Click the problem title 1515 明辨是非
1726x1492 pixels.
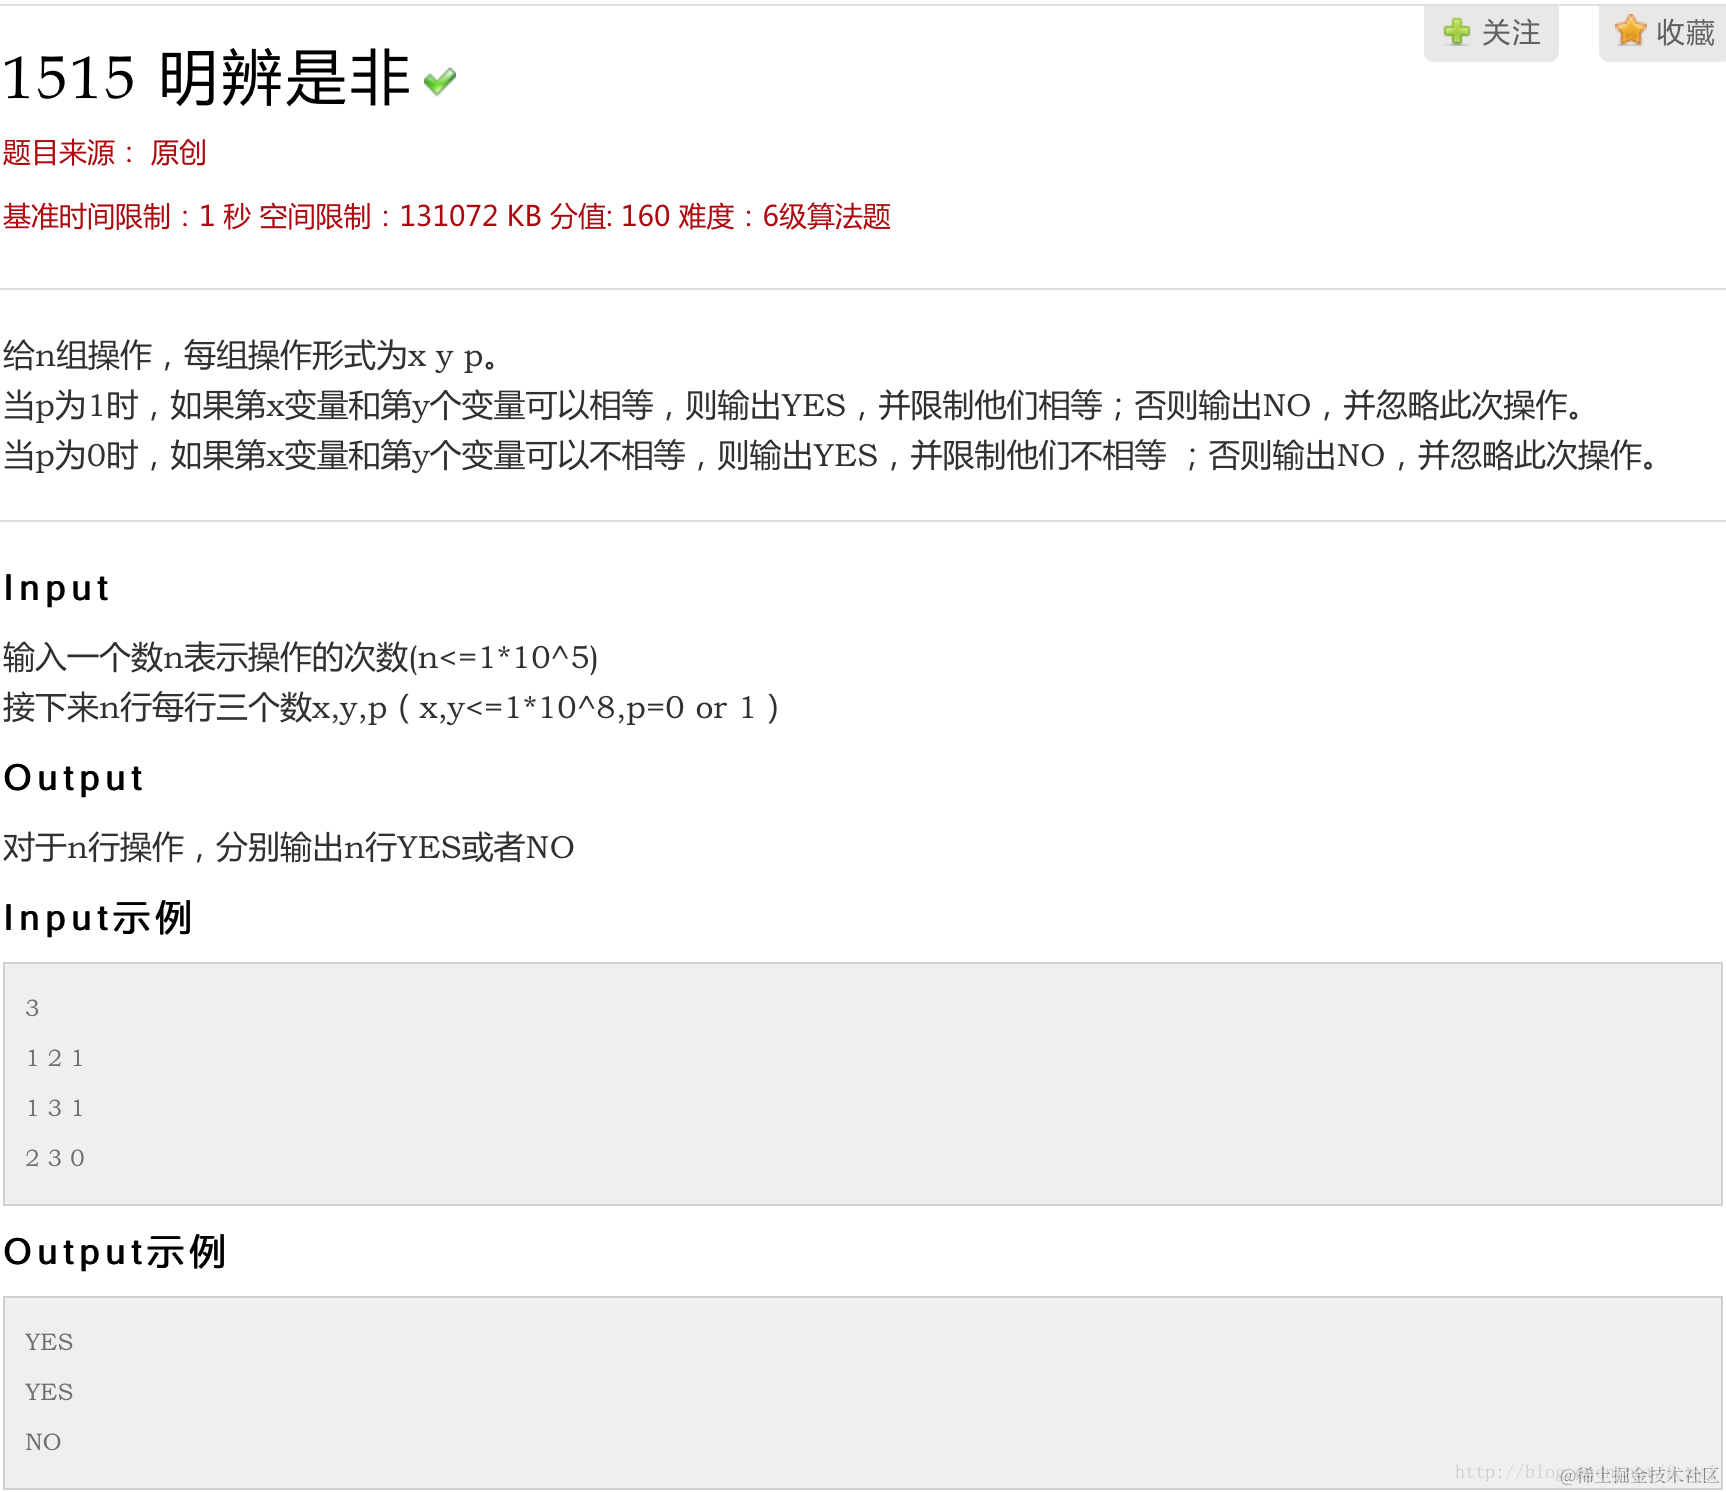tap(206, 78)
